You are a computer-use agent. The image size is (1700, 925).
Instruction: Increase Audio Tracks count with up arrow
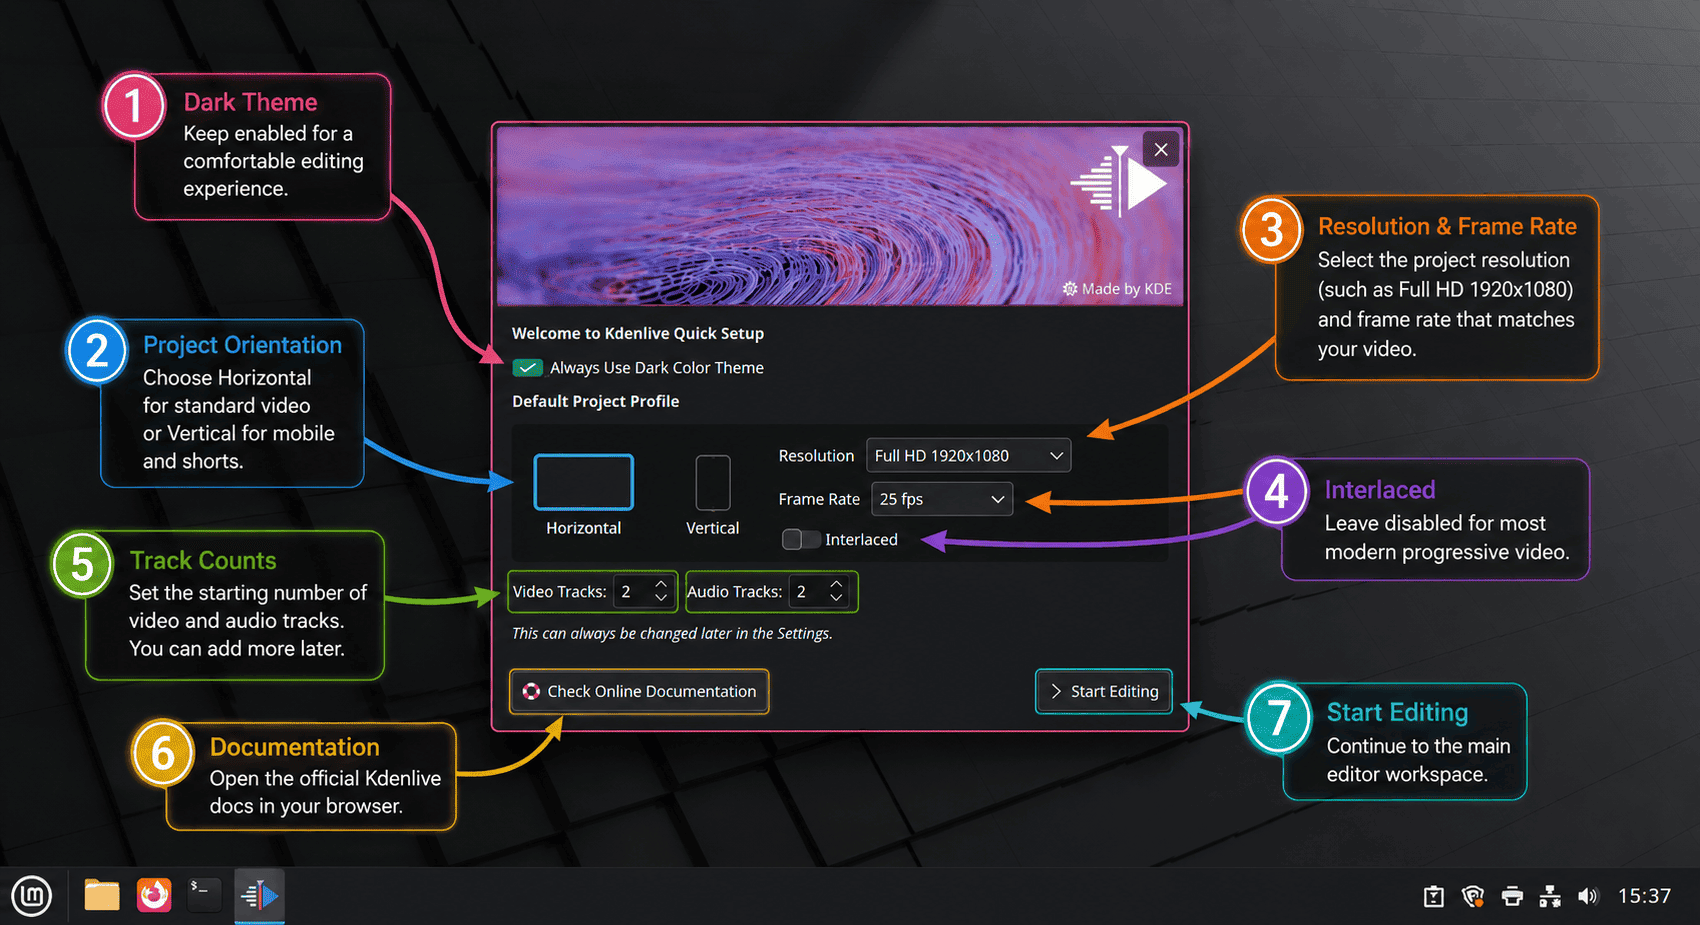click(x=837, y=584)
